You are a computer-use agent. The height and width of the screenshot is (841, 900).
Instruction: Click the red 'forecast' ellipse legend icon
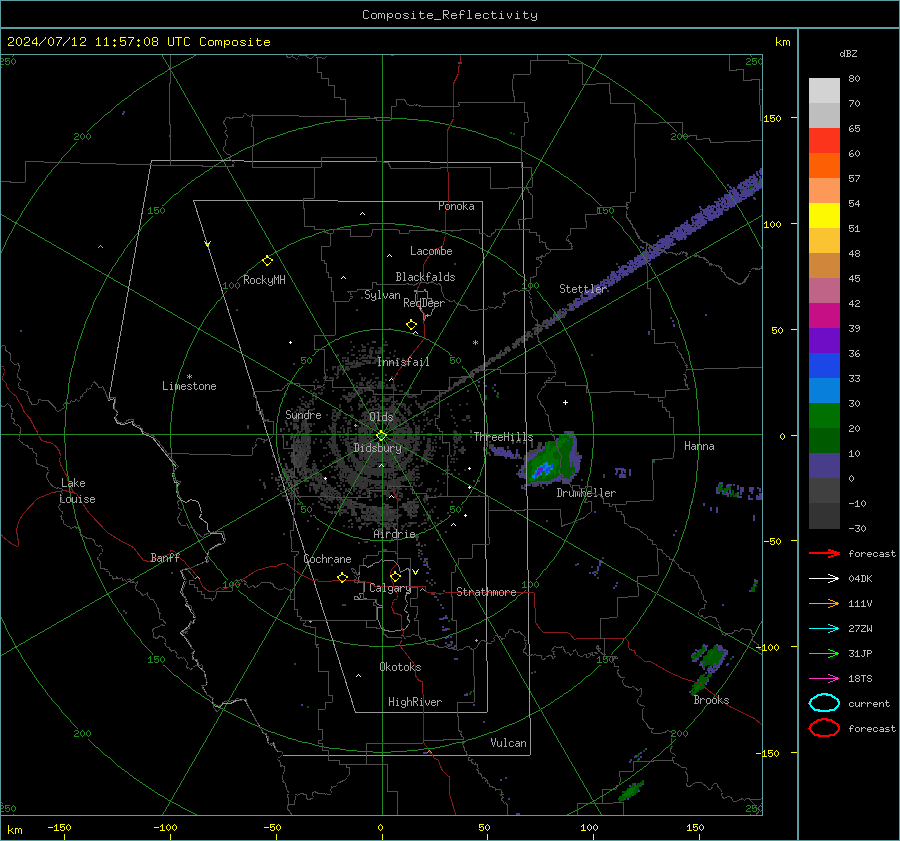pyautogui.click(x=824, y=728)
